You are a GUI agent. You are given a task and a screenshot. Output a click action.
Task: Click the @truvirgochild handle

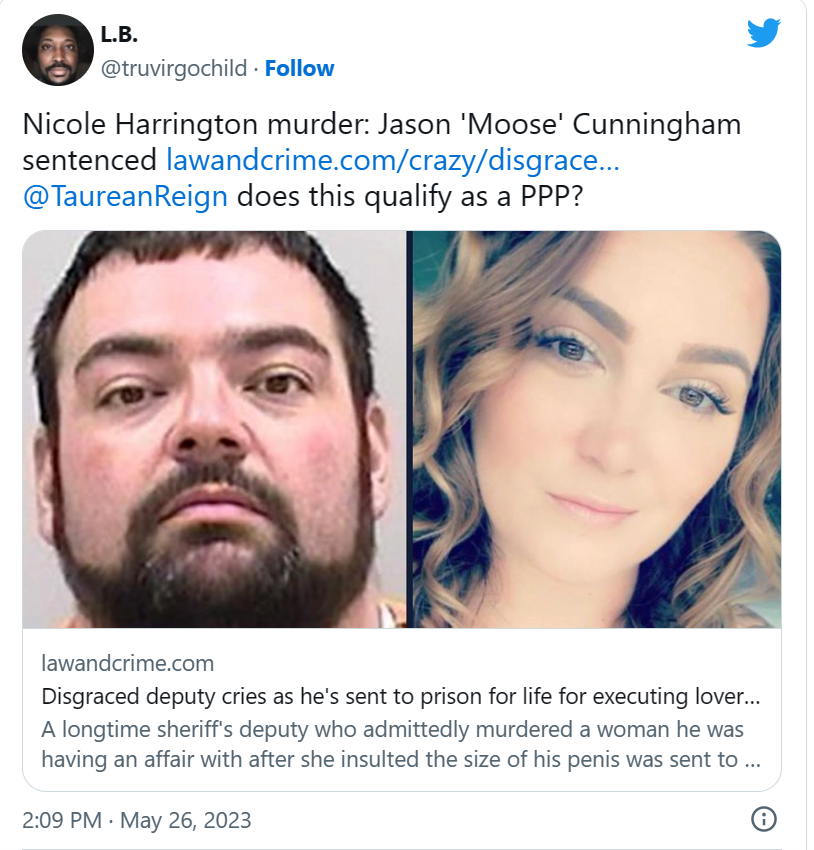174,68
